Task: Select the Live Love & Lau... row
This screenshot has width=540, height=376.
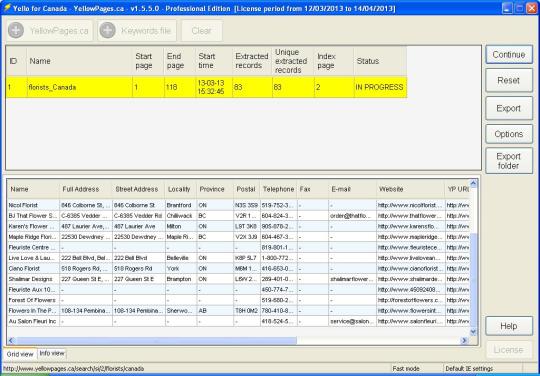Action: point(238,258)
